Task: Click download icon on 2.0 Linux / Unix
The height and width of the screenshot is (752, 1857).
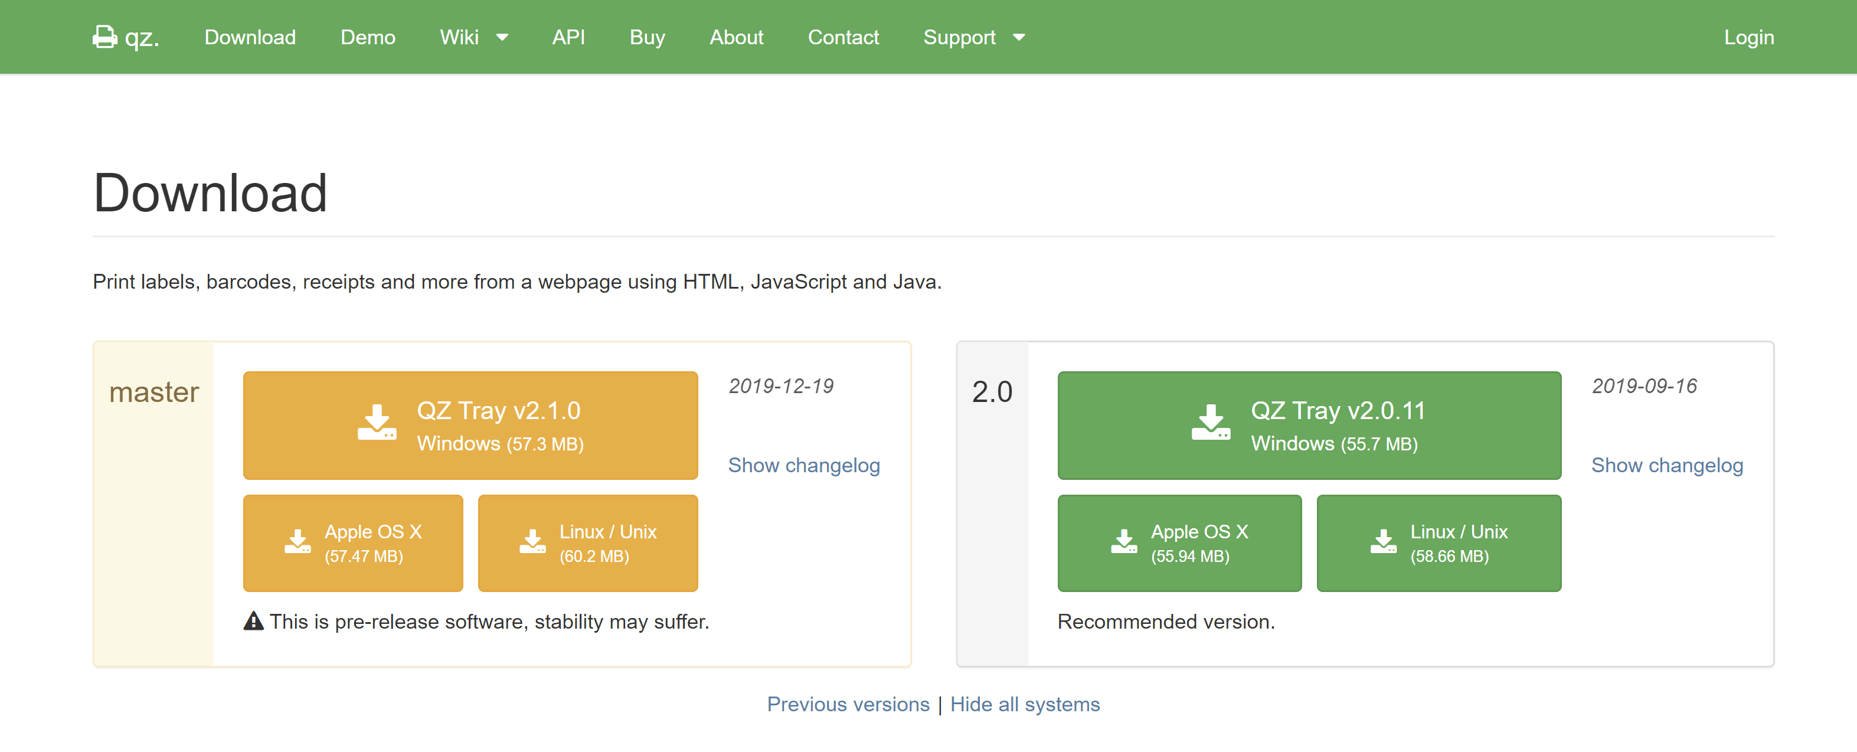Action: [1383, 541]
